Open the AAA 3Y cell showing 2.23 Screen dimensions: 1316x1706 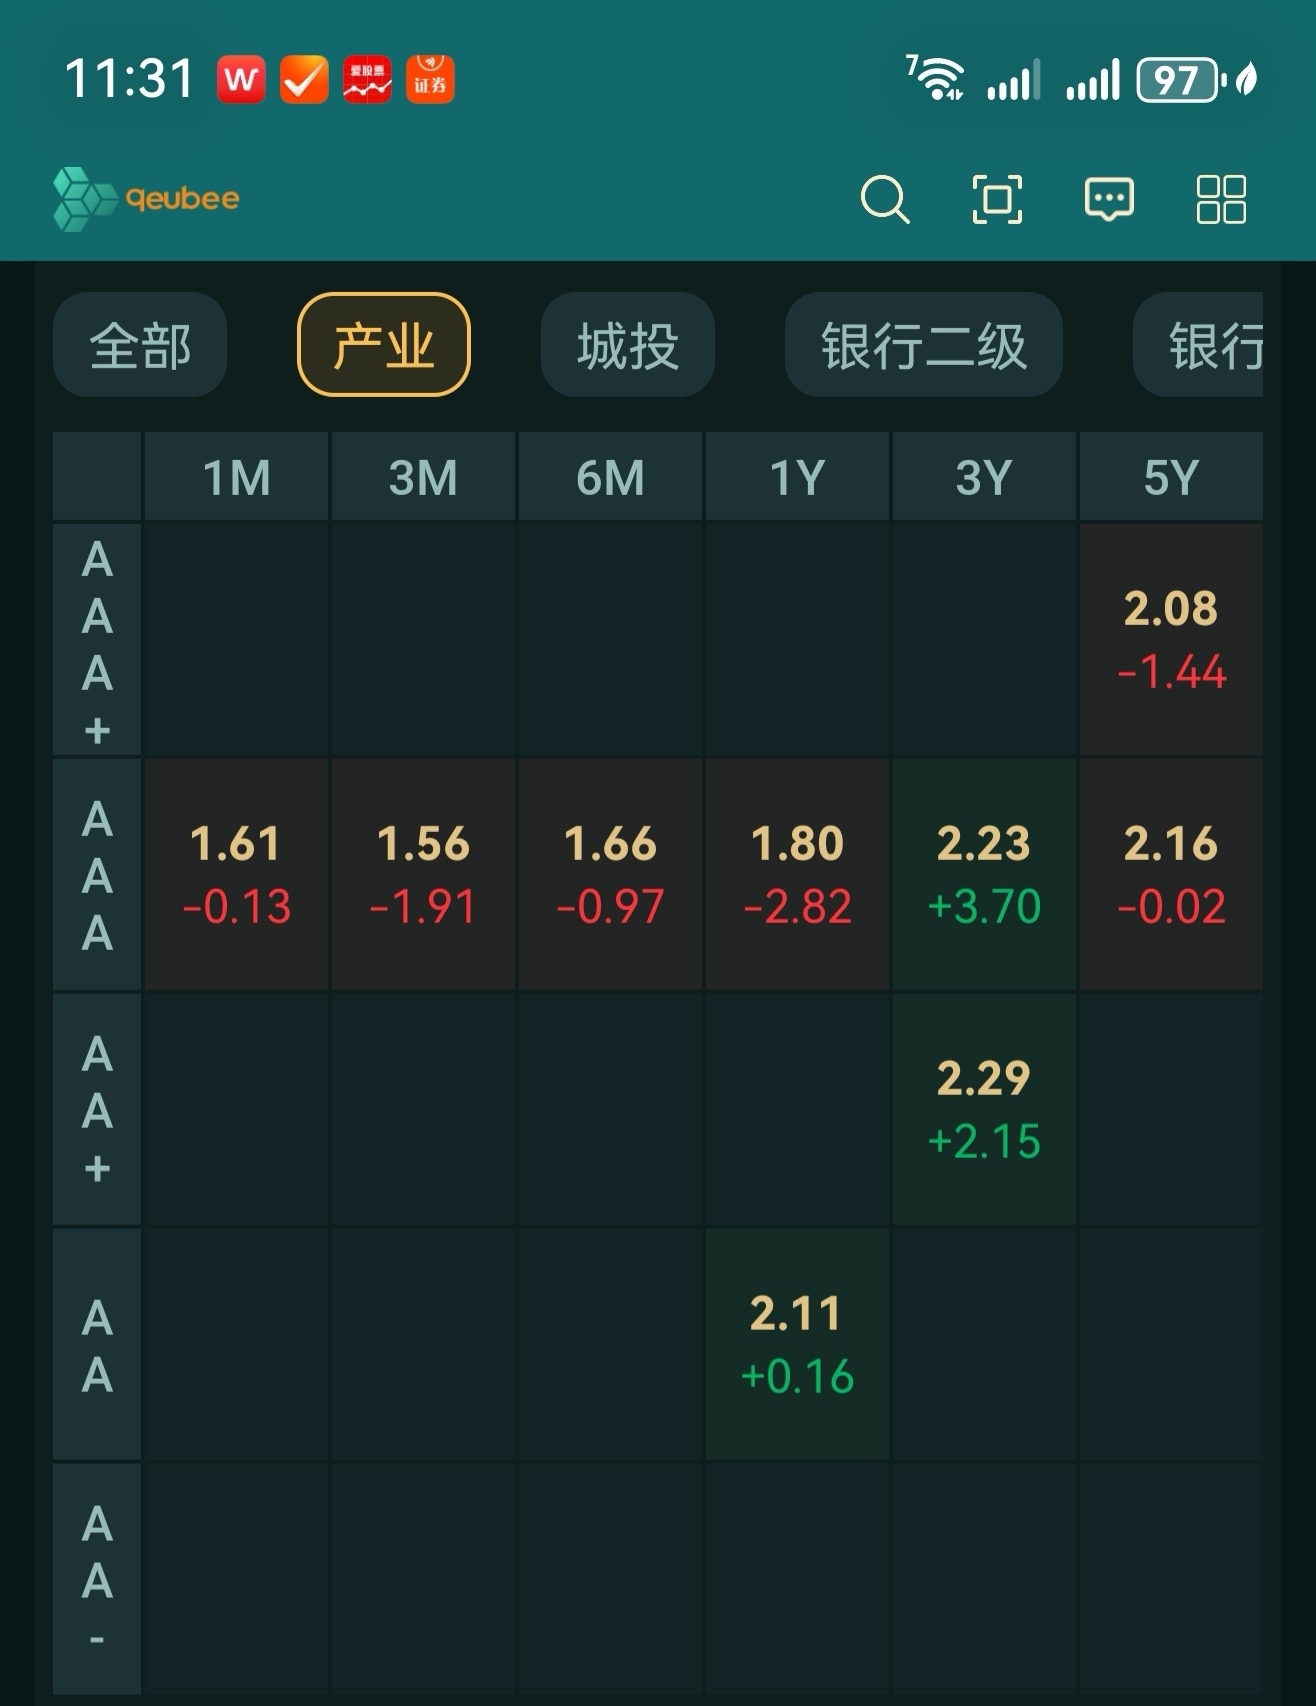point(984,875)
